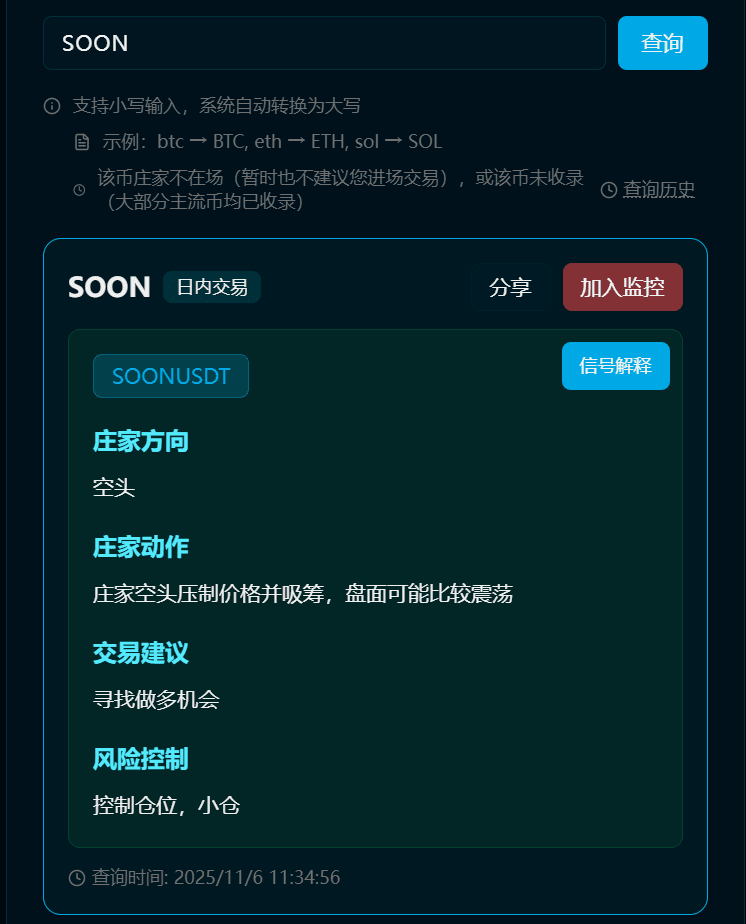This screenshot has width=746, height=924.
Task: Focus the SOON symbol input field
Action: click(x=324, y=43)
